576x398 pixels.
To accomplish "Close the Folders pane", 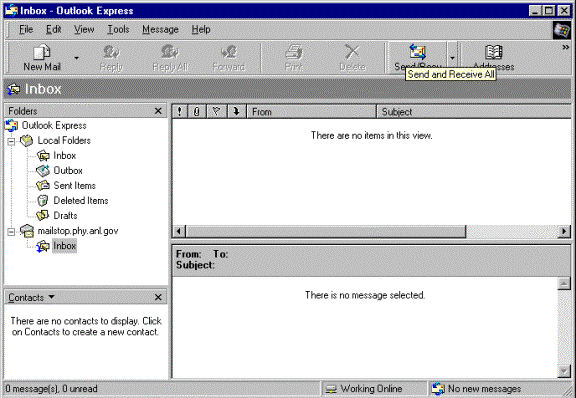I will 158,111.
